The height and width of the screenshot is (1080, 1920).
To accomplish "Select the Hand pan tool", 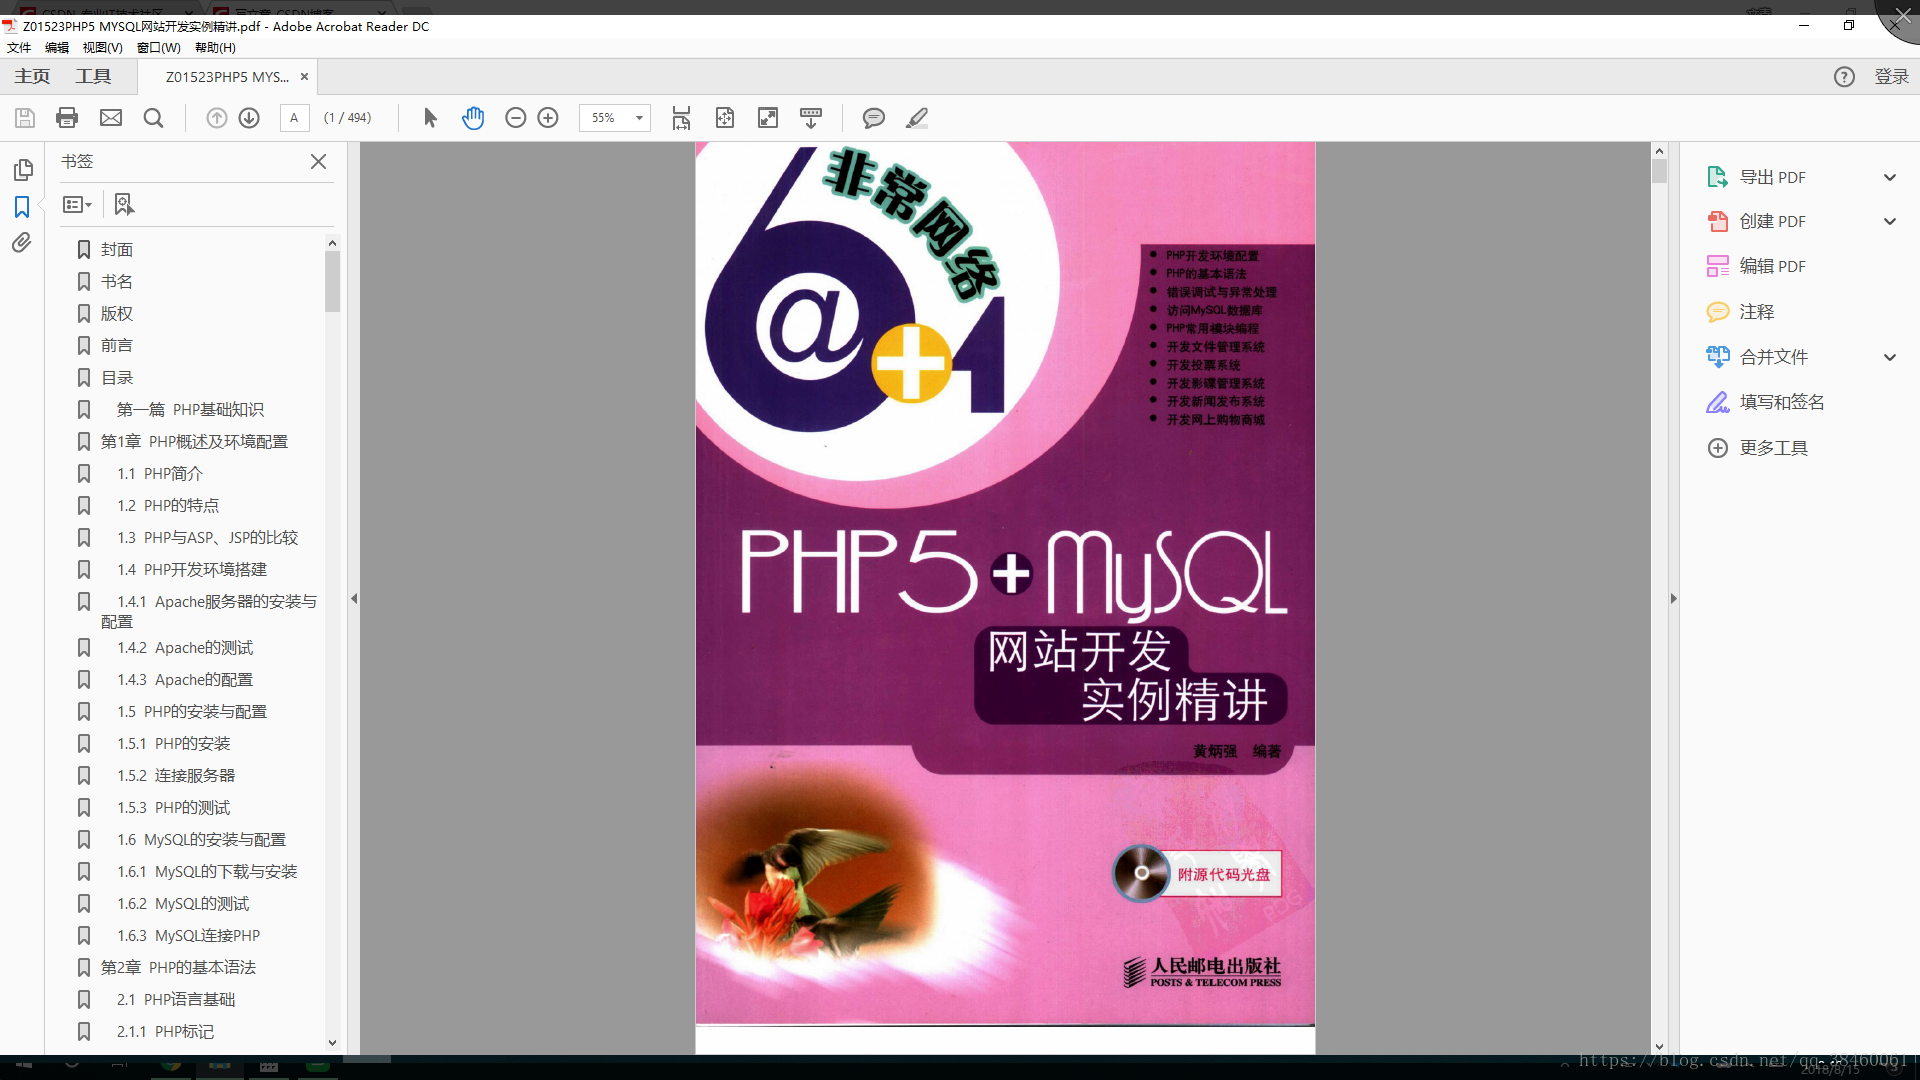I will (473, 118).
